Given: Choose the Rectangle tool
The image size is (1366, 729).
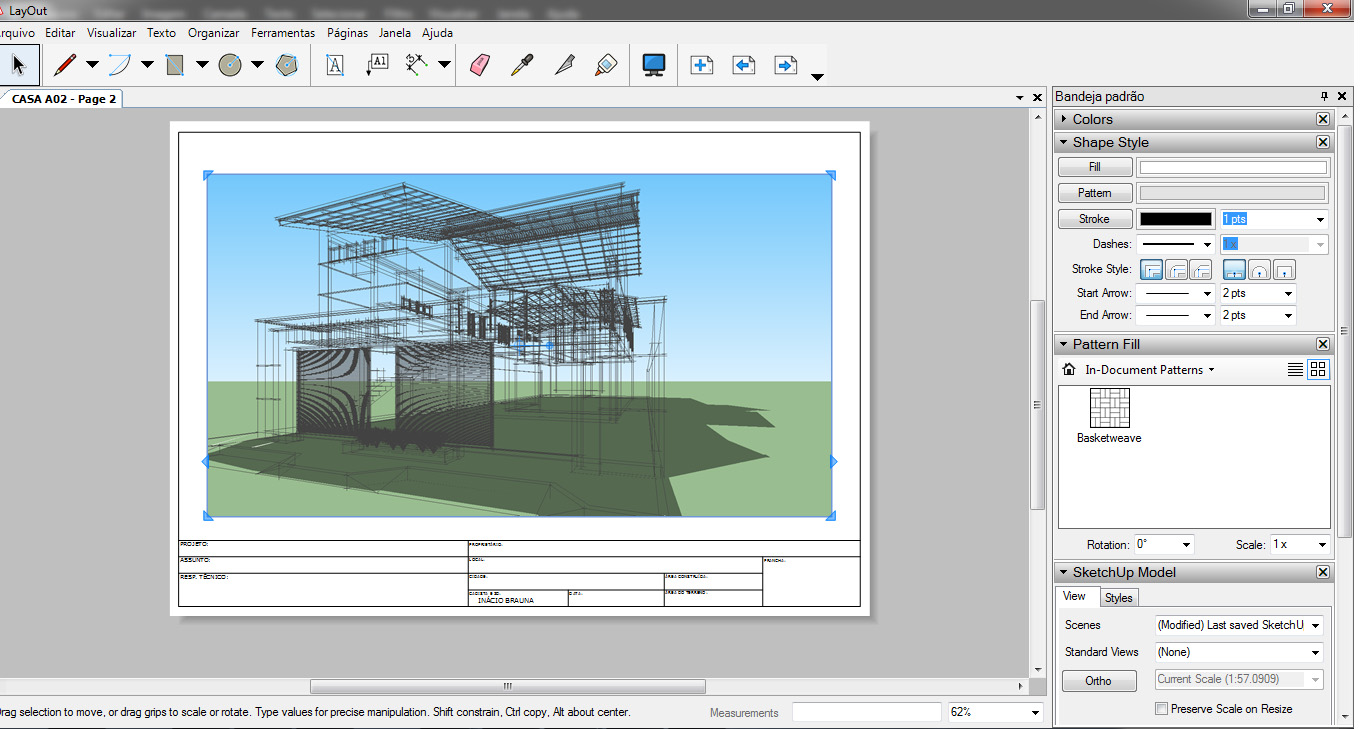Looking at the screenshot, I should (175, 65).
